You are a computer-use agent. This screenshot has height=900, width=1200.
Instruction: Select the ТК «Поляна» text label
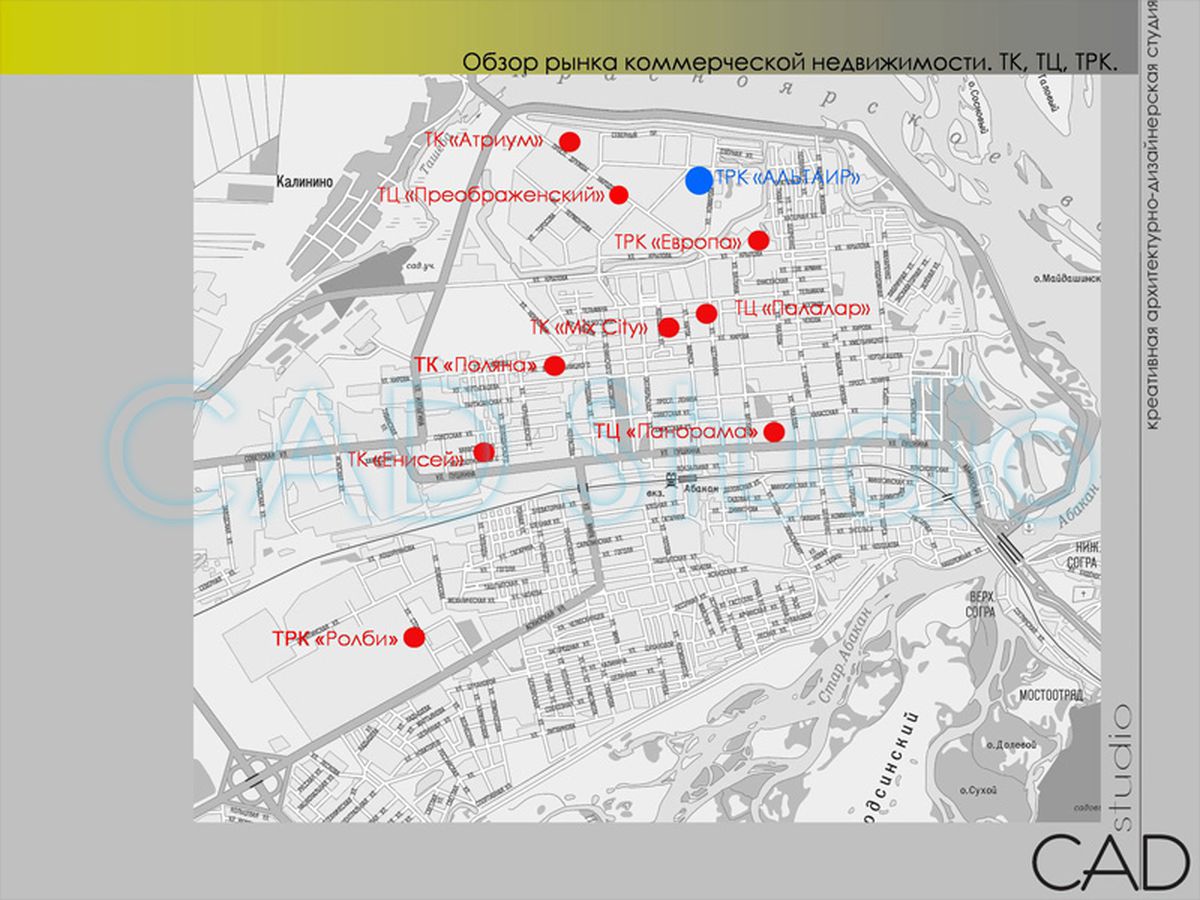tap(475, 366)
